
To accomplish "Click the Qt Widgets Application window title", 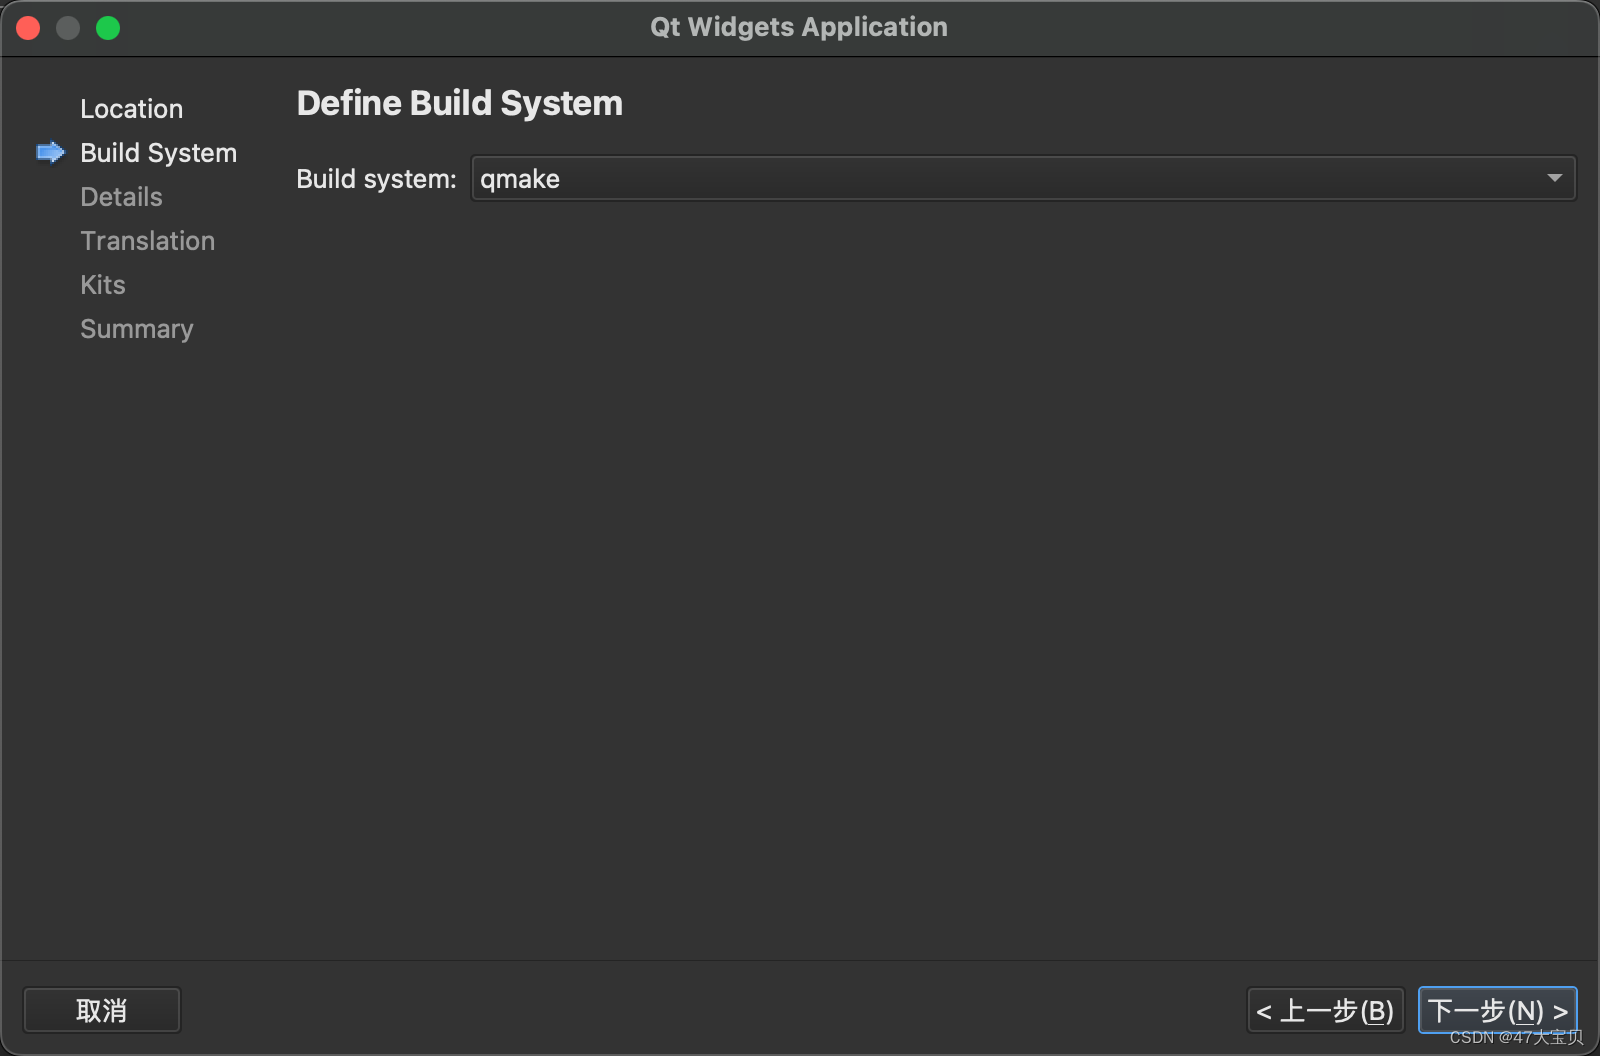I will (799, 27).
